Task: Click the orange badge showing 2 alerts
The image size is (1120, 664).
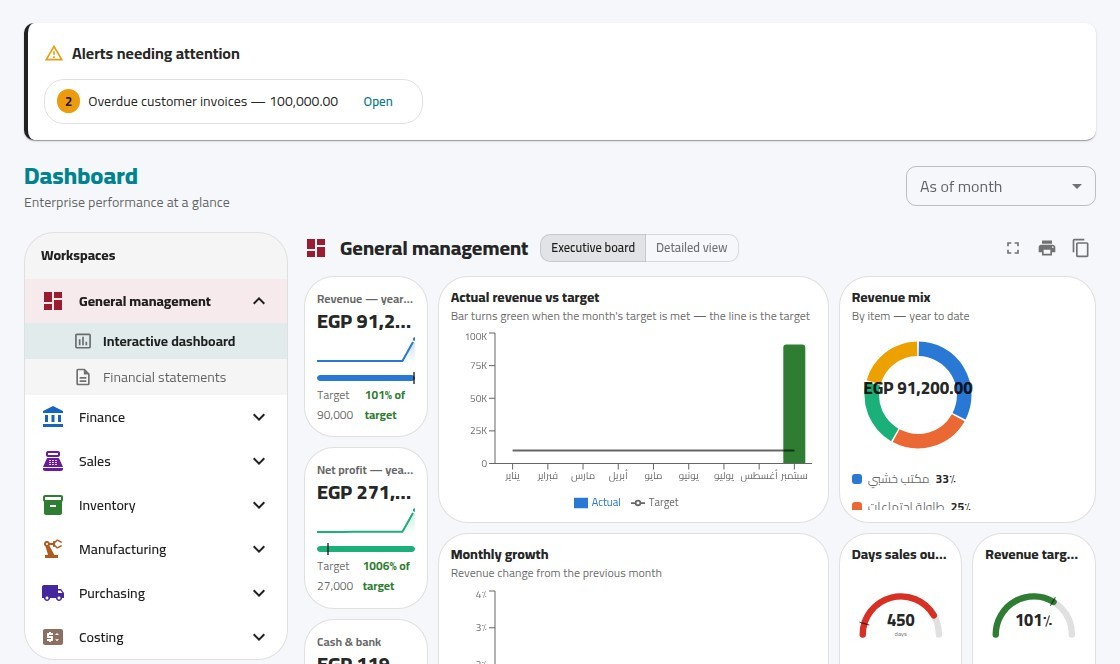Action: [69, 101]
